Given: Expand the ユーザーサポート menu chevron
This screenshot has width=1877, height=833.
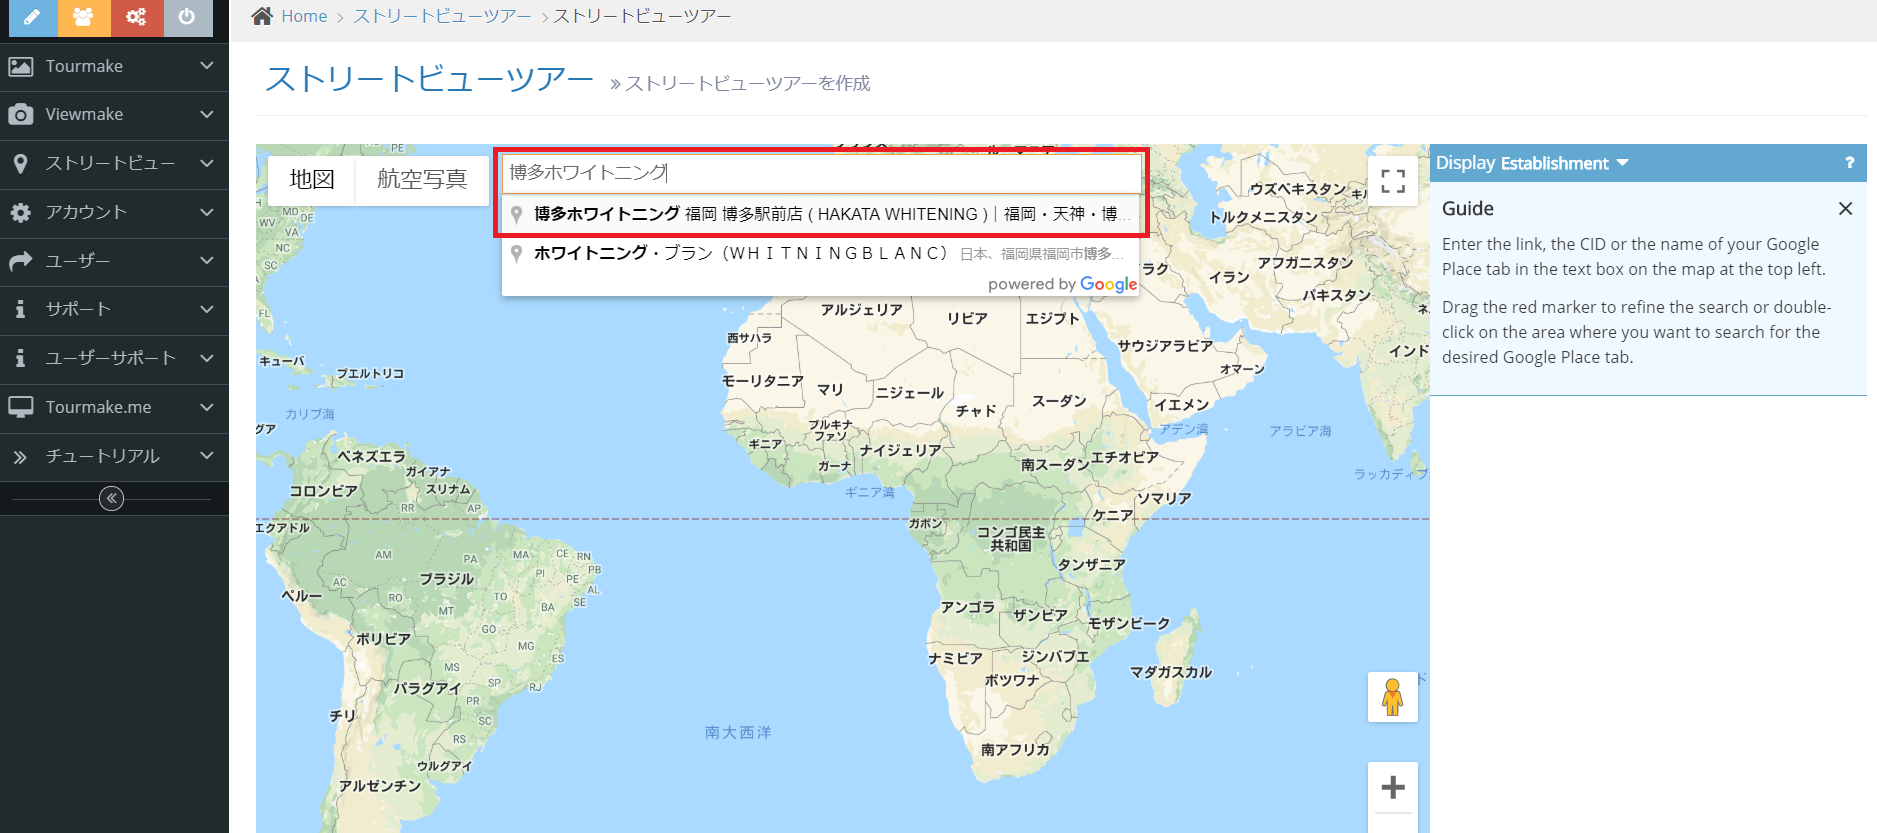Looking at the screenshot, I should click(207, 358).
